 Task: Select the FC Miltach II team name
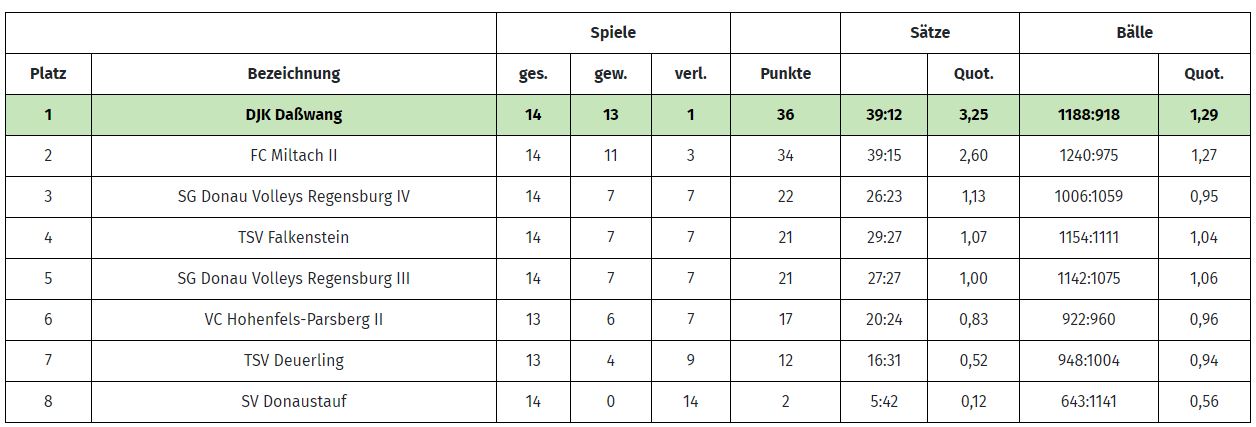click(293, 155)
